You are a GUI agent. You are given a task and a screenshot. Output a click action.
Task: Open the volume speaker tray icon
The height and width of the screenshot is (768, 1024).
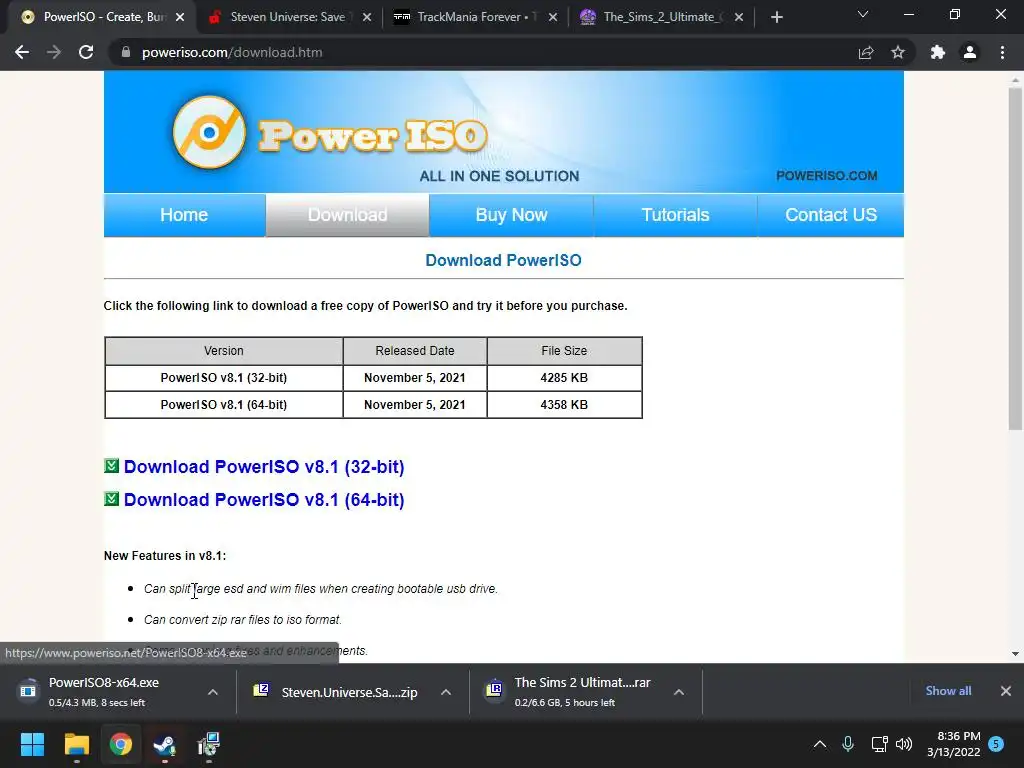904,744
